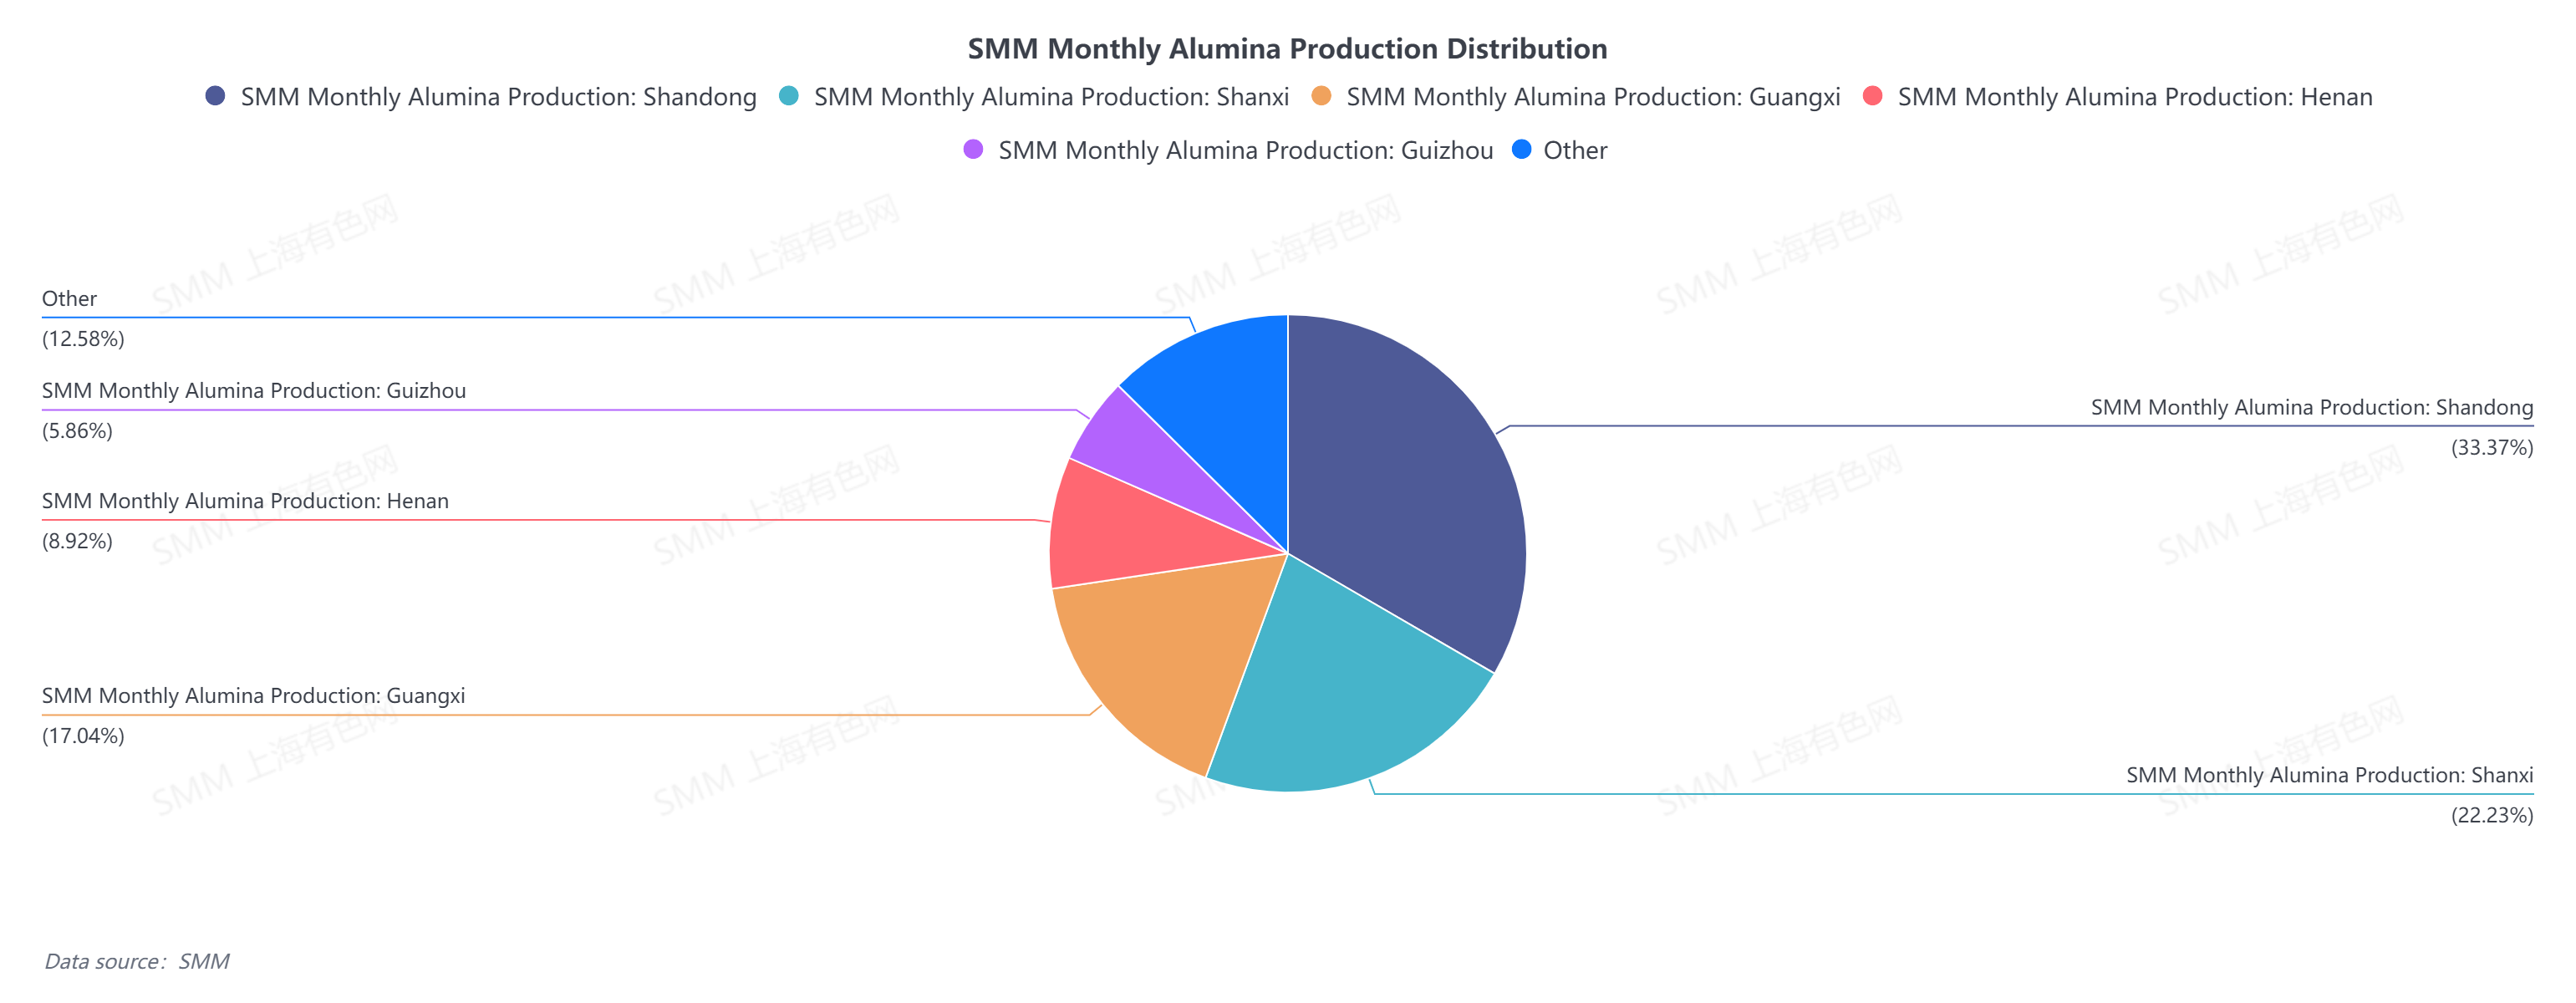This screenshot has height=1003, width=2576.
Task: Click the blue Other legend marker
Action: coord(1521,150)
